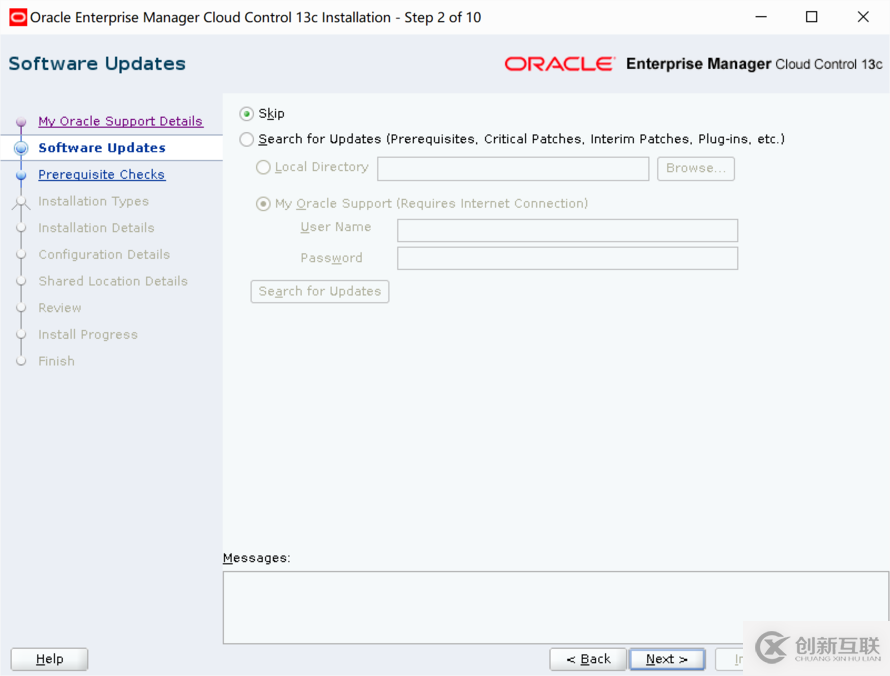This screenshot has width=890, height=676.
Task: Open My Oracle Support Details step link
Action: 120,121
